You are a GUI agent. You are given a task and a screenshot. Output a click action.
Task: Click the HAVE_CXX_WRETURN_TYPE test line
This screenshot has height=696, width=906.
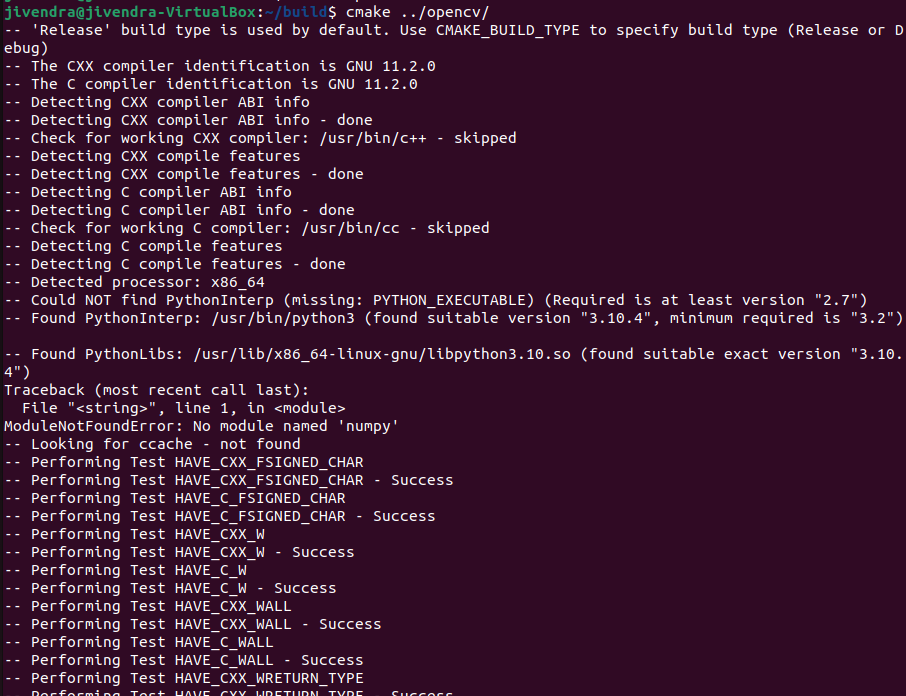pyautogui.click(x=184, y=678)
